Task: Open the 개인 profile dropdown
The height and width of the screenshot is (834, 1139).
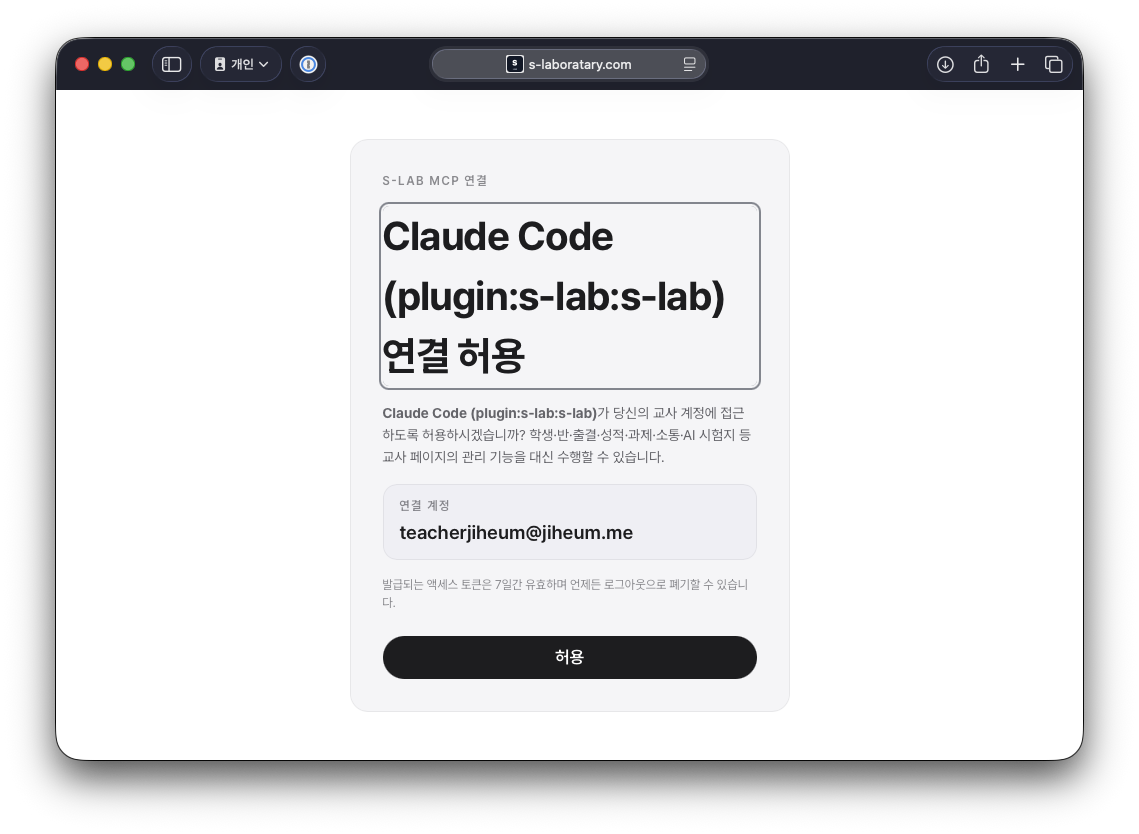Action: [241, 65]
